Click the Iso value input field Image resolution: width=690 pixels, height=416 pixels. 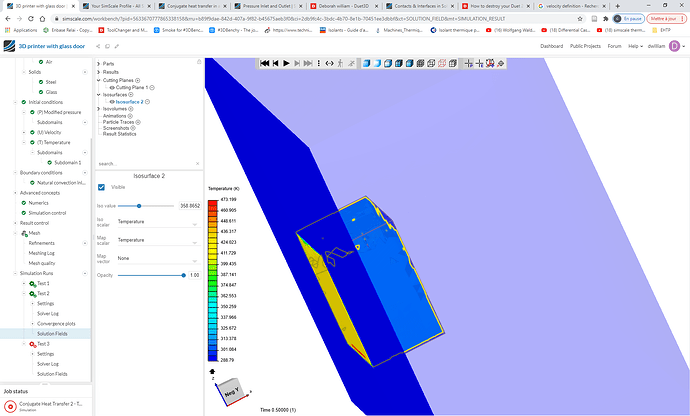pos(190,206)
